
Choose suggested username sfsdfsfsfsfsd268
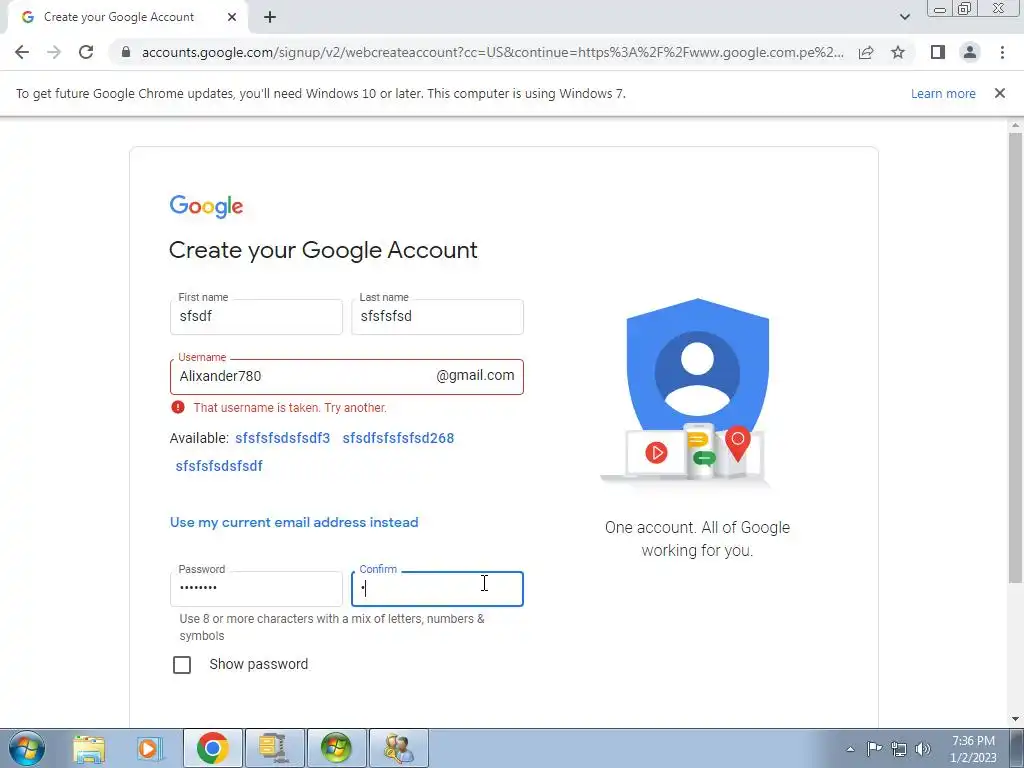click(x=398, y=438)
